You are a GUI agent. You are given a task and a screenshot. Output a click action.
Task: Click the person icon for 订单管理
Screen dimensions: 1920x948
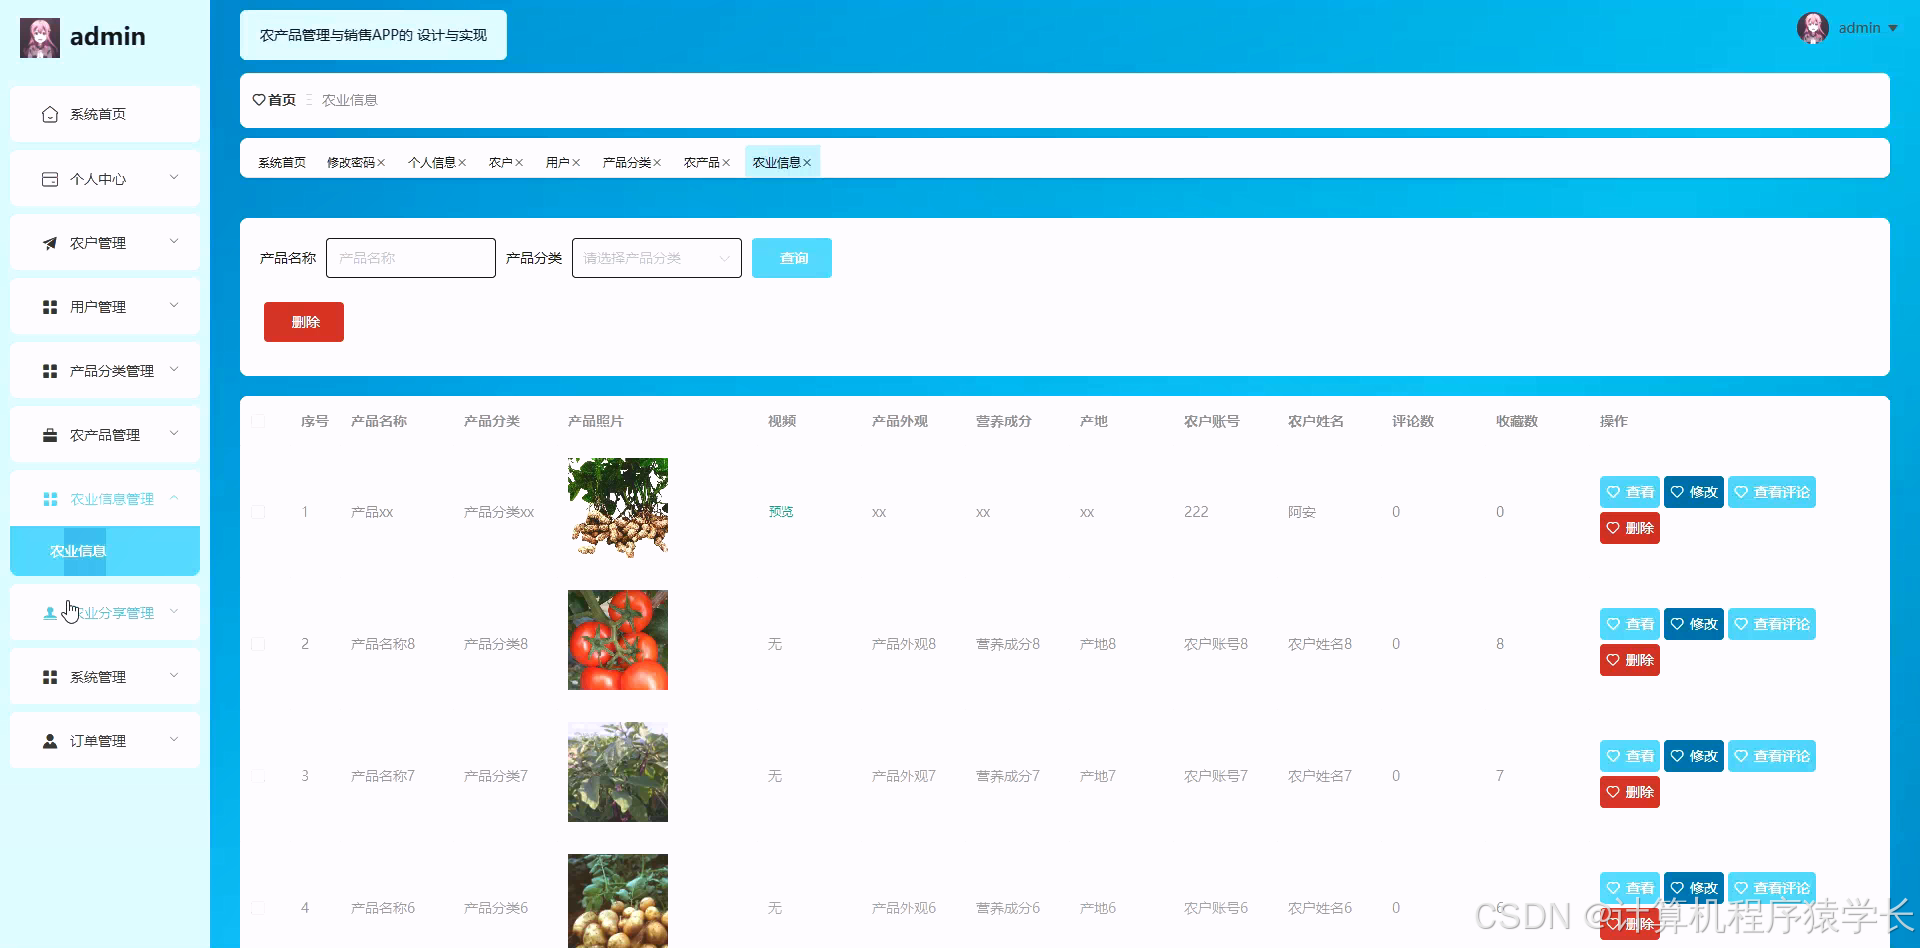pos(50,741)
